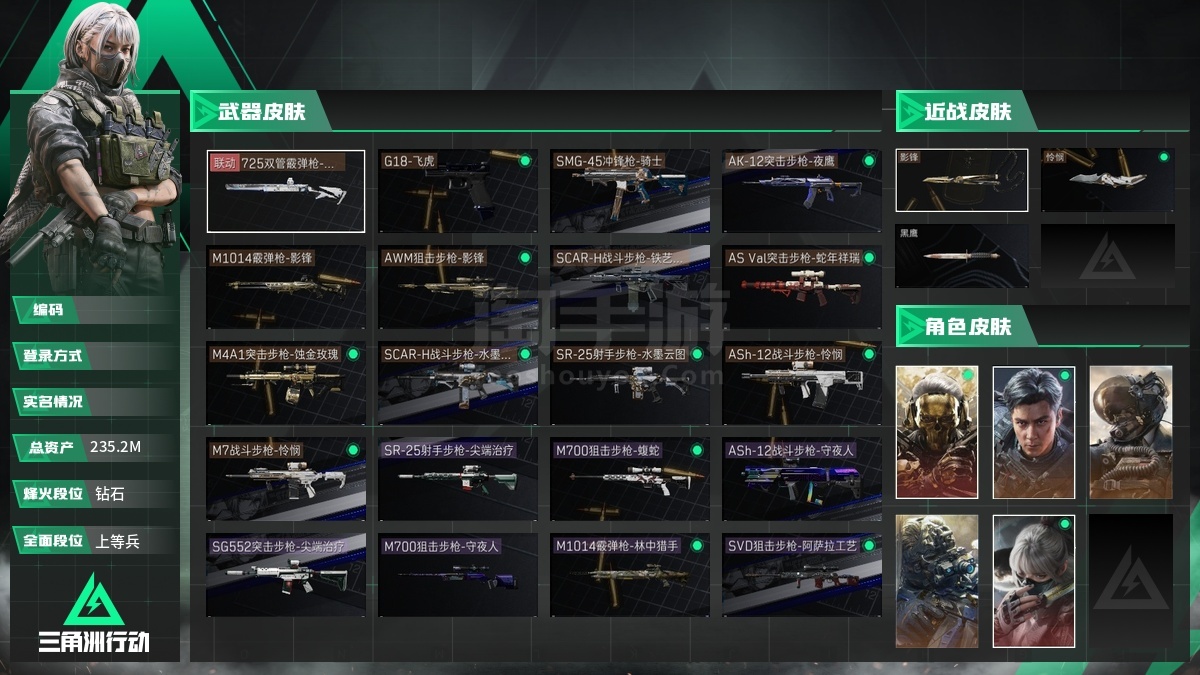The image size is (1200, 675).
Task: Select the SVD狙击步枪-阿萨拉工艺 skin
Action: pos(802,575)
